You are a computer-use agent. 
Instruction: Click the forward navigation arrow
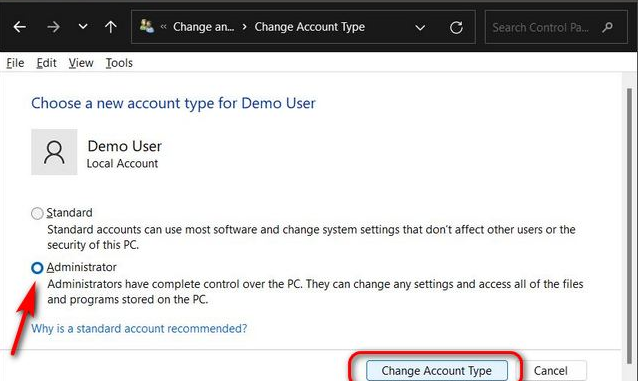point(53,27)
